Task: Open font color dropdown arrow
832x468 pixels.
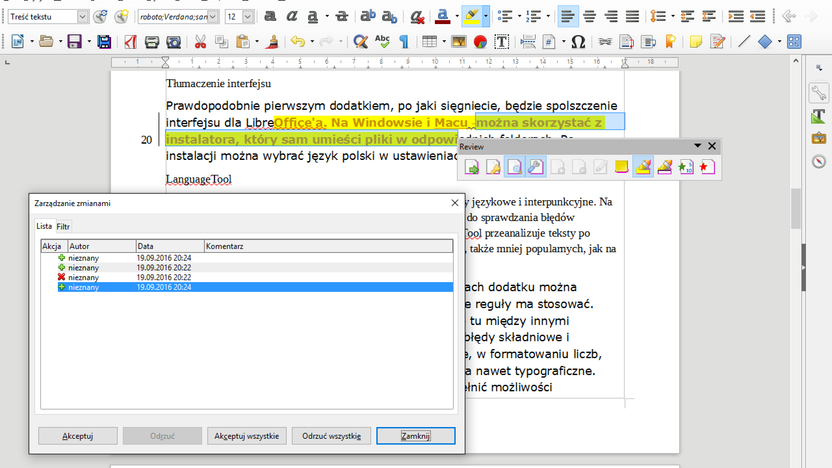Action: point(457,16)
